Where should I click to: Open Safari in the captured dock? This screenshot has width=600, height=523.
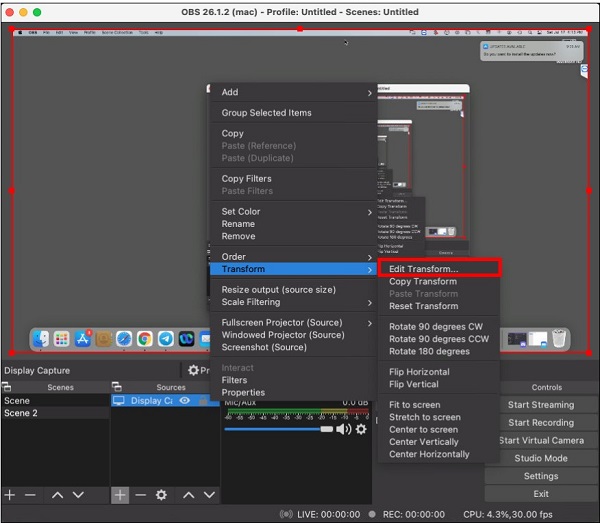[x=124, y=339]
